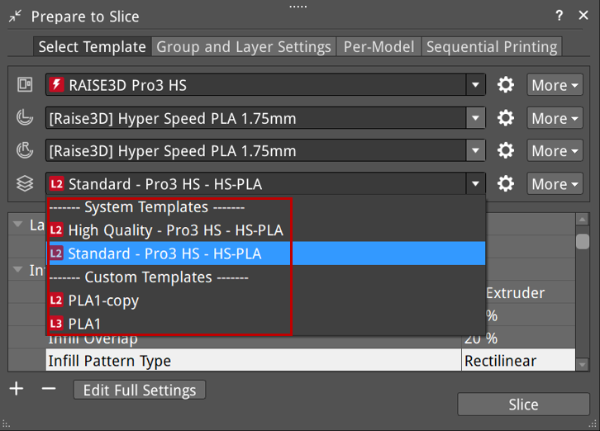
Task: Open settings gear for second Hyper Speed PLA filament
Action: (x=506, y=151)
